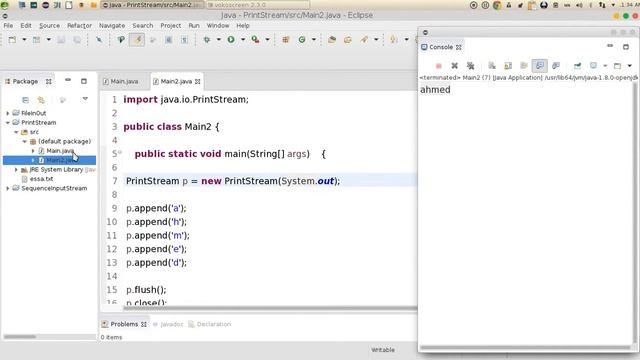
Task: Click Remove All Terminated Launches icon
Action: 470,66
